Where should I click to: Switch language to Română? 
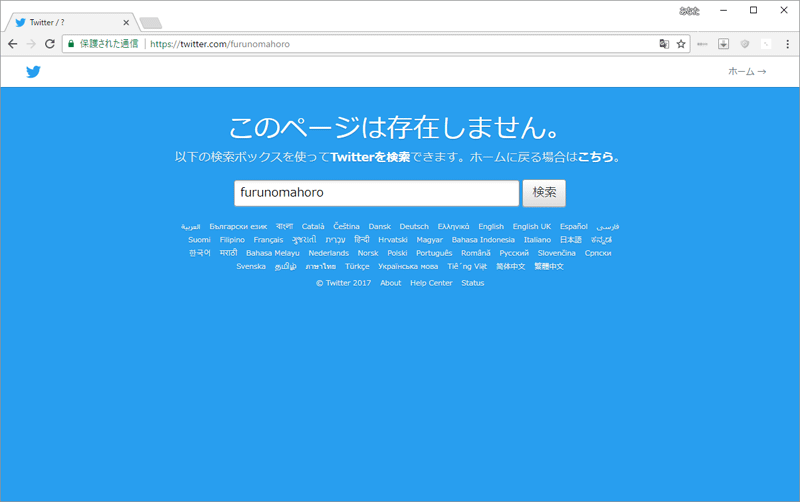click(476, 253)
